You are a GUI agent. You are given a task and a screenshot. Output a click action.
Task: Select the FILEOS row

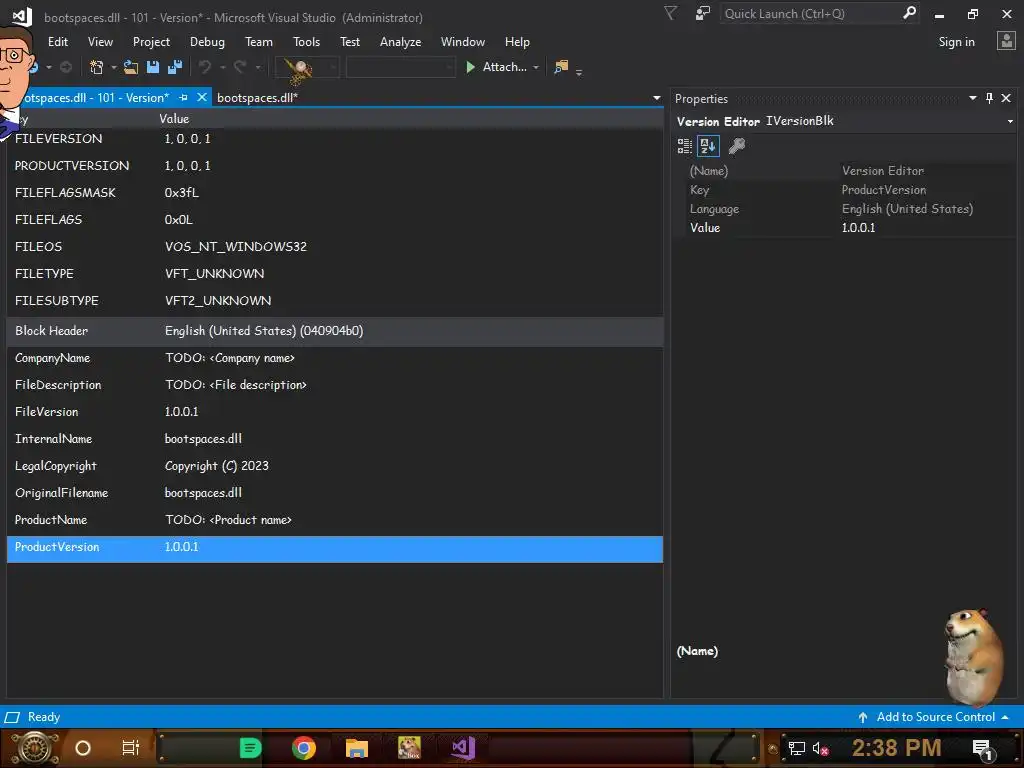click(335, 247)
